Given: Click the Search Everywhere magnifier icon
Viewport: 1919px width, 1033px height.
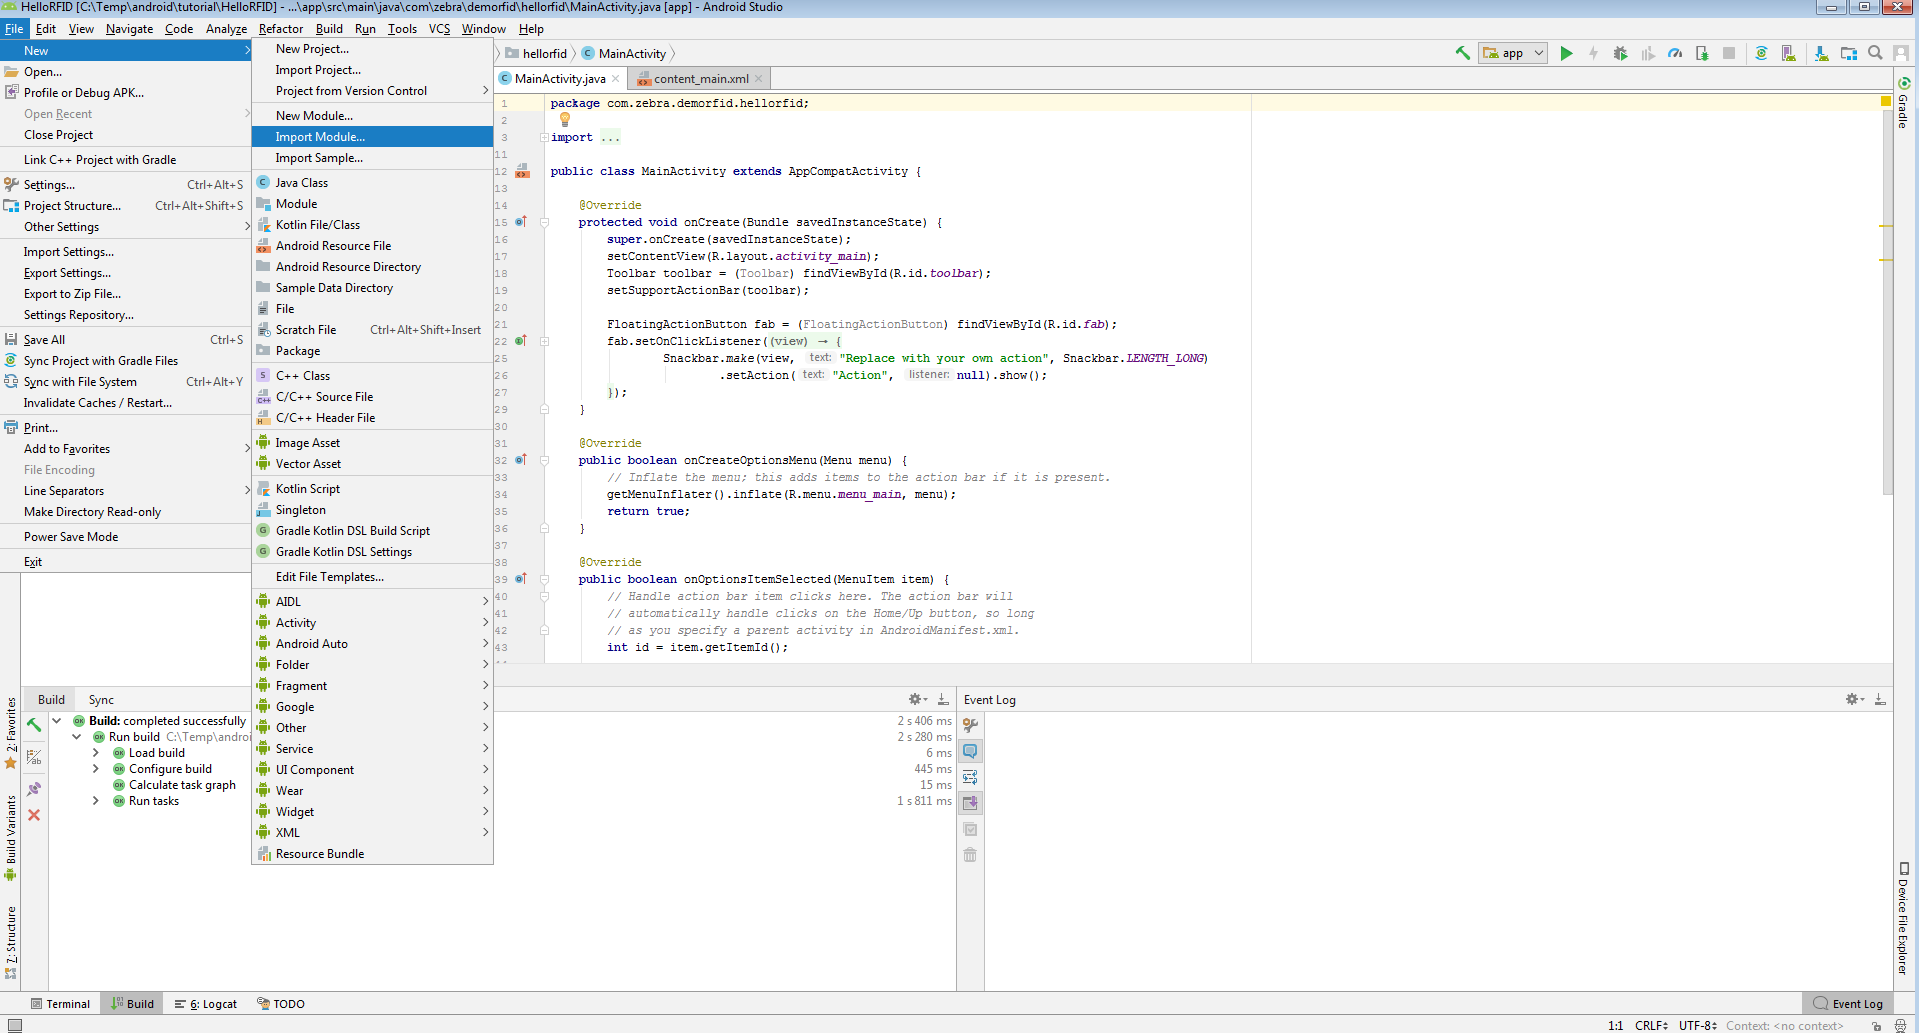Looking at the screenshot, I should 1875,53.
